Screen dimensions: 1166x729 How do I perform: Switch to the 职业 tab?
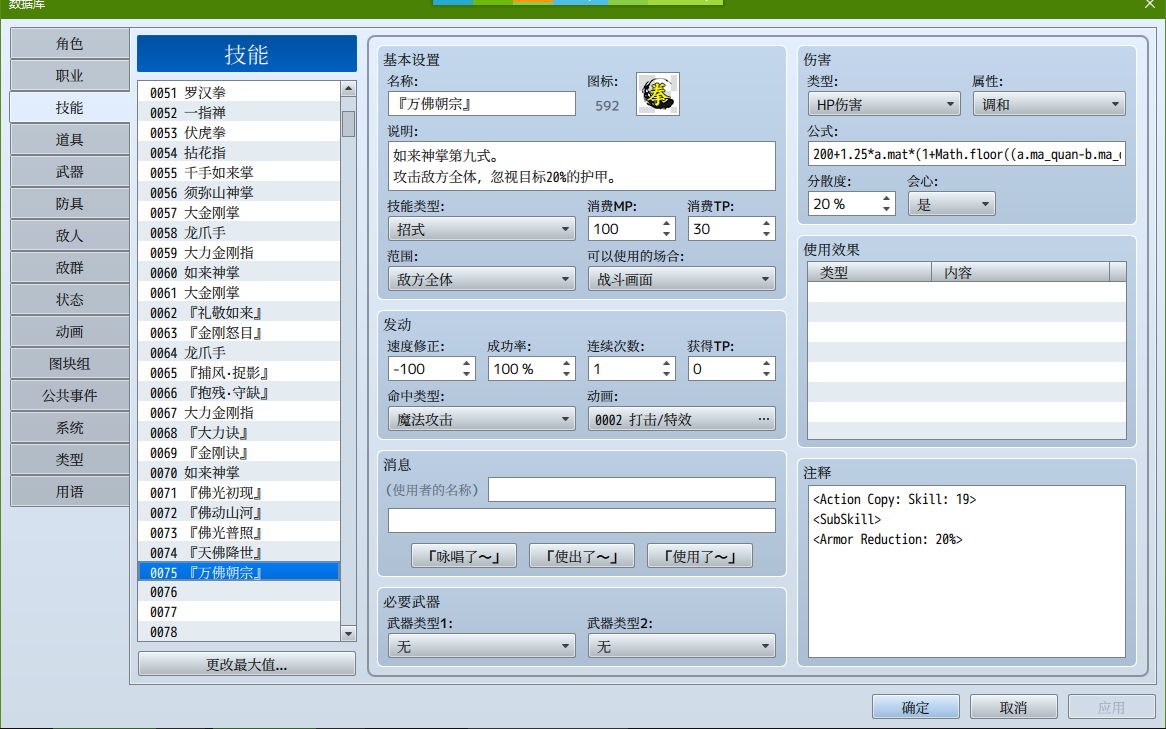69,76
